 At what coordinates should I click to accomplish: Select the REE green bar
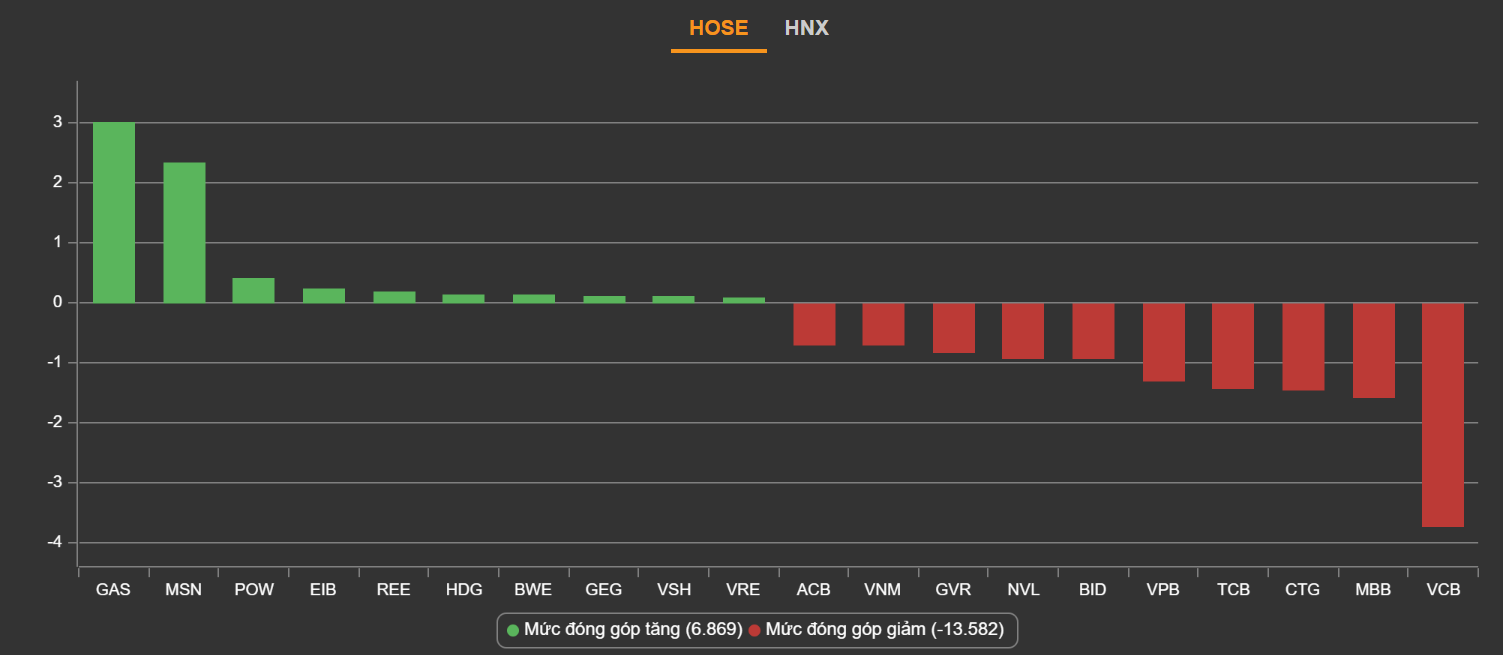(394, 297)
